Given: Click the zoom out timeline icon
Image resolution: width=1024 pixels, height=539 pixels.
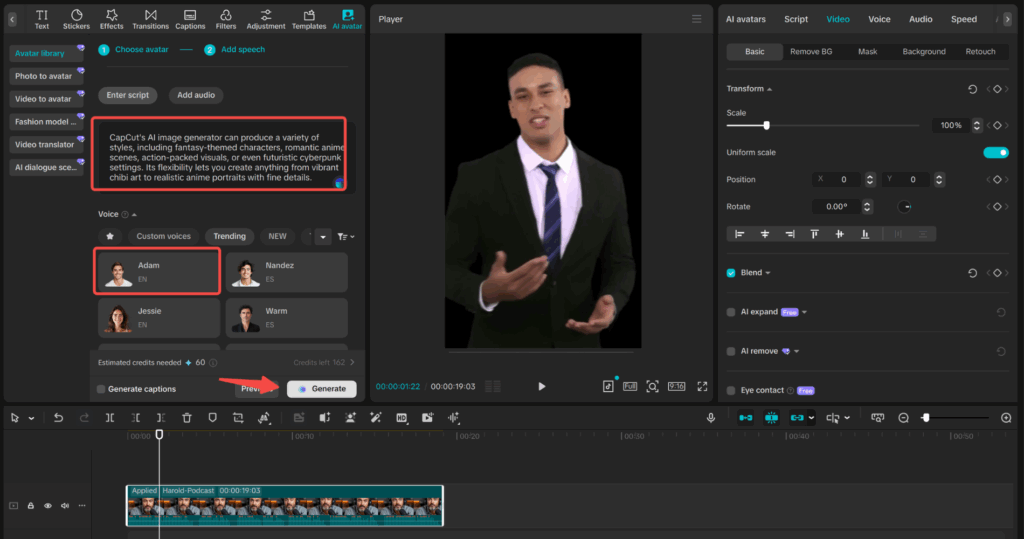Looking at the screenshot, I should [x=904, y=417].
